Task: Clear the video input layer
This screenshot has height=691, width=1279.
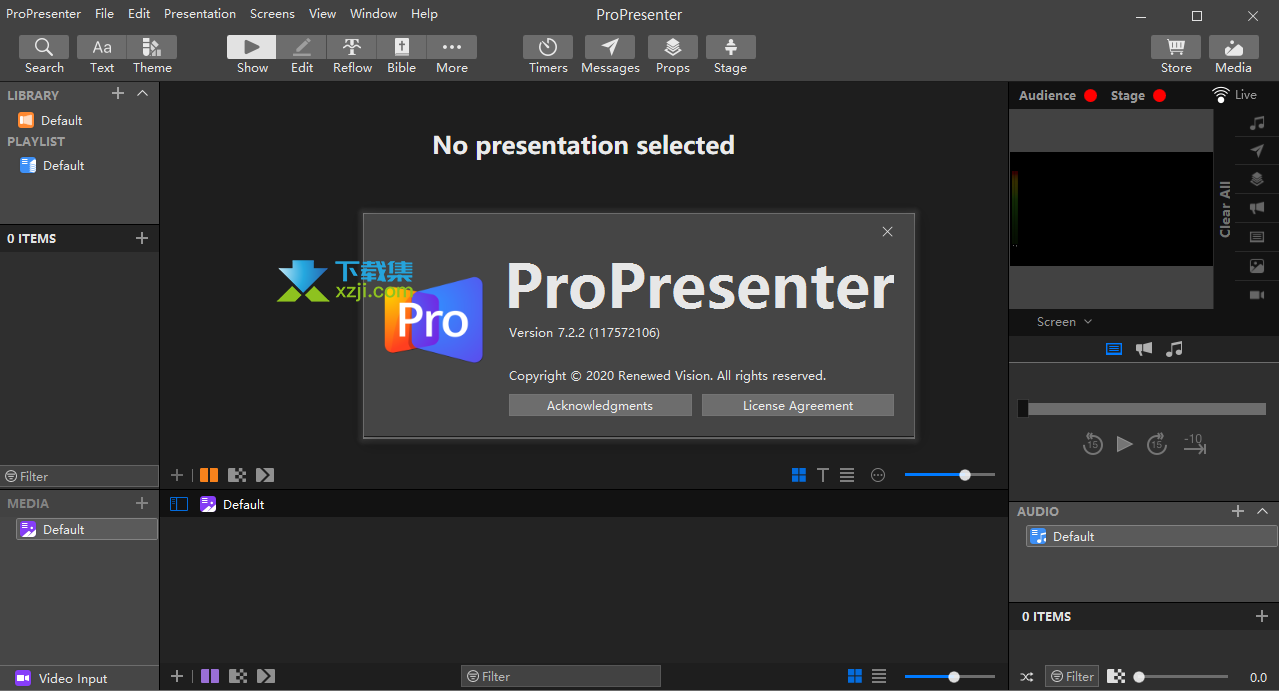Action: (x=1257, y=296)
